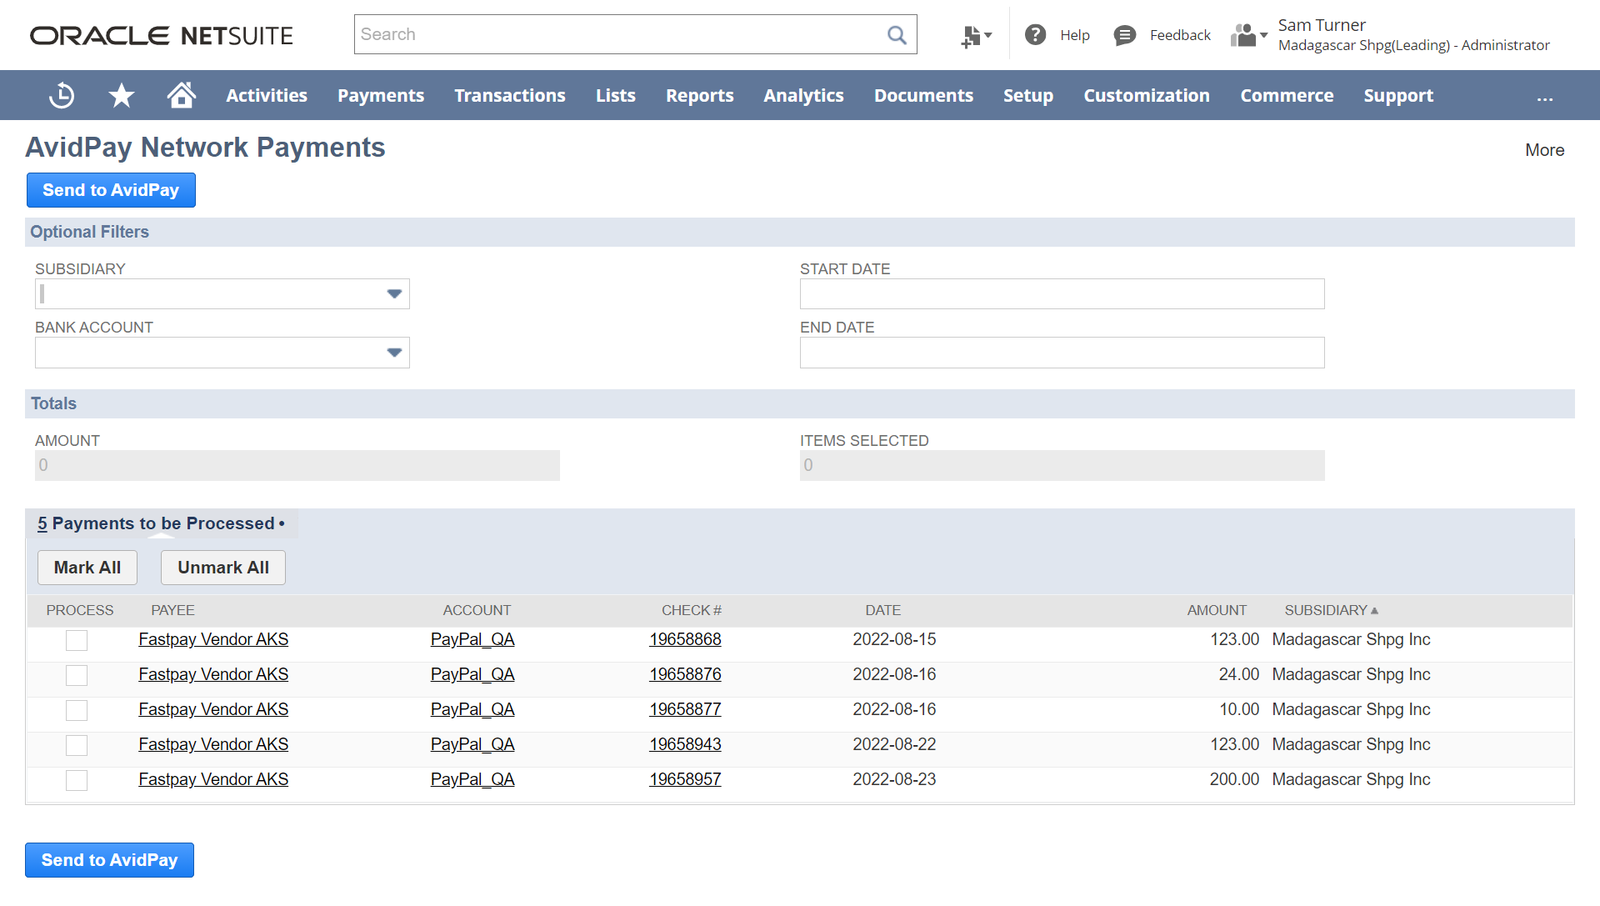Click the Account column header
Viewport: 1600px width, 906px height.
[477, 610]
